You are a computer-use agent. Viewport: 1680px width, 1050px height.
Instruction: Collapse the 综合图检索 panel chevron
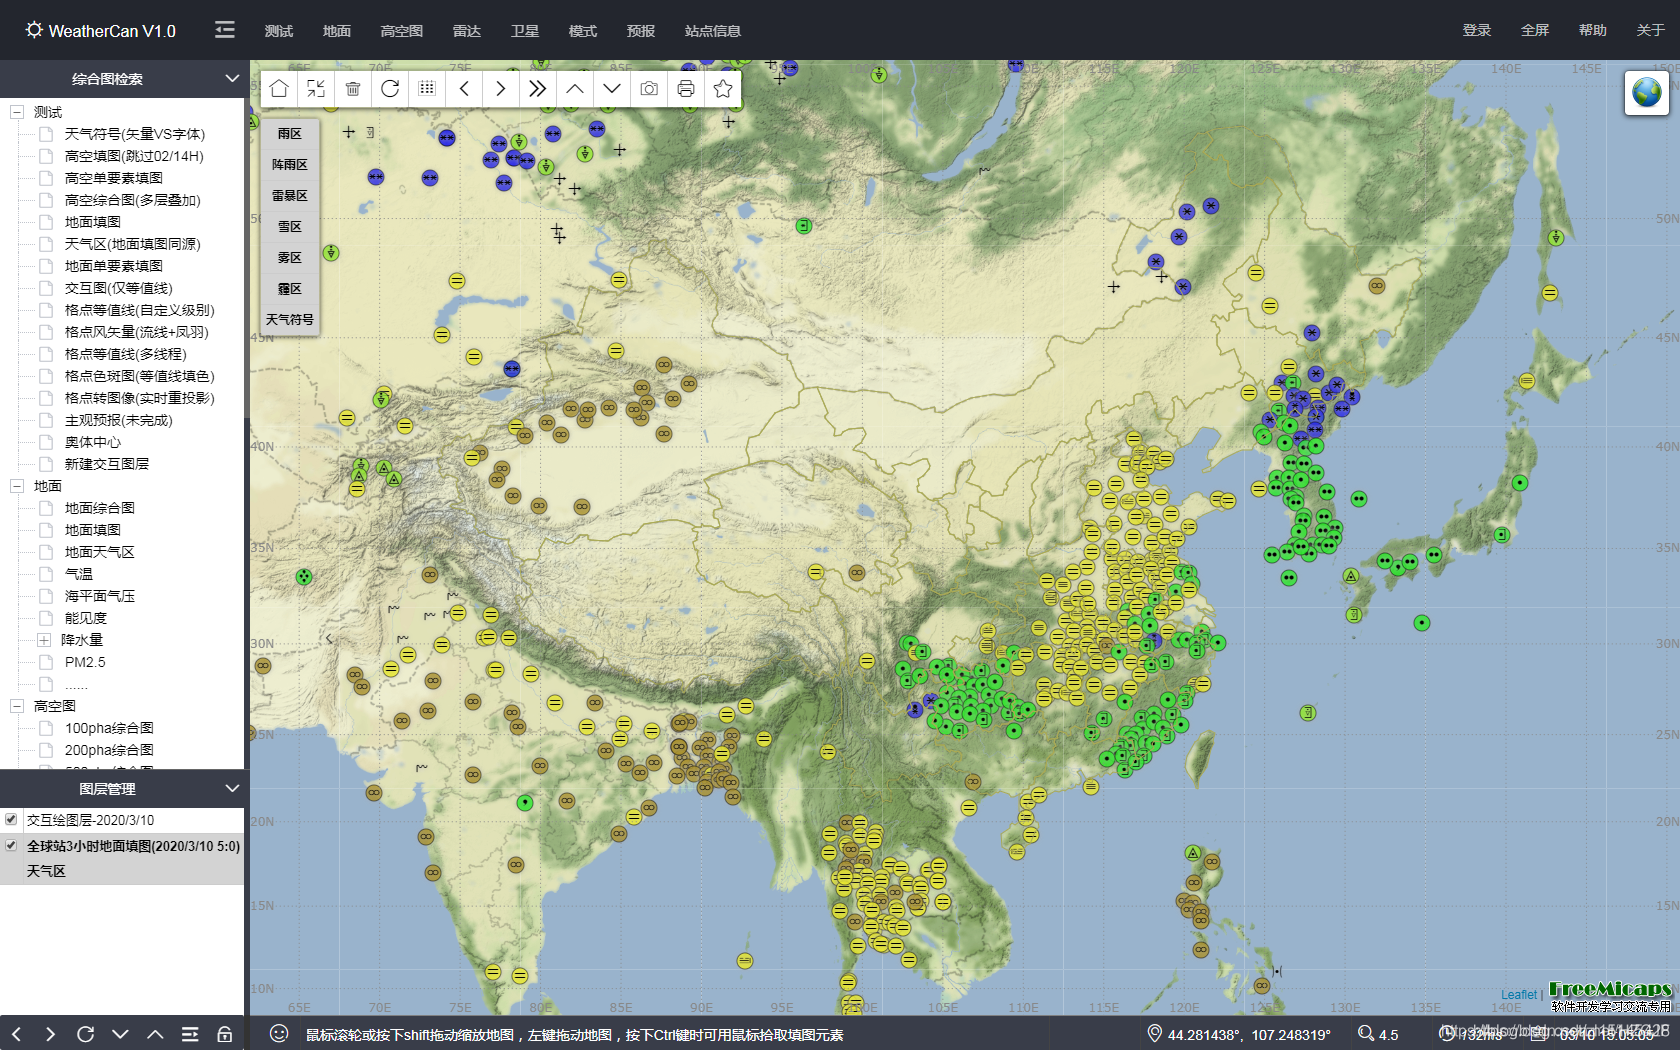(232, 78)
